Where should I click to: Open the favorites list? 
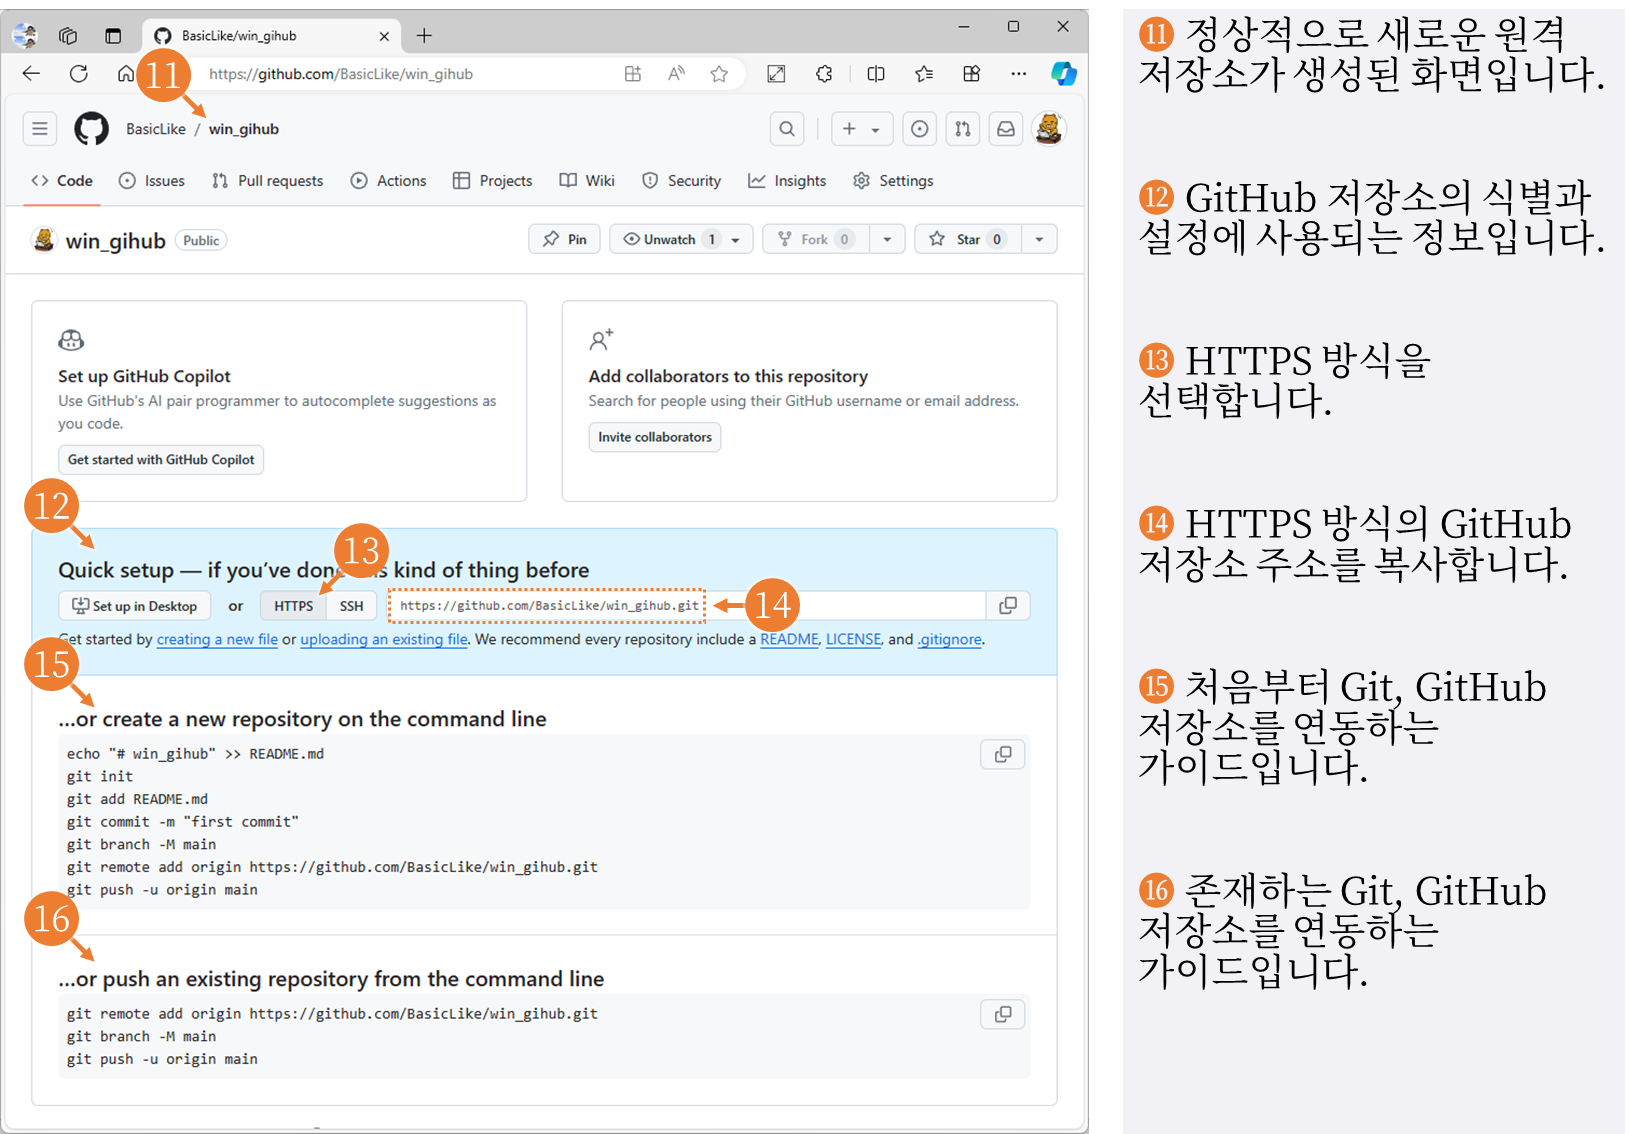(924, 73)
